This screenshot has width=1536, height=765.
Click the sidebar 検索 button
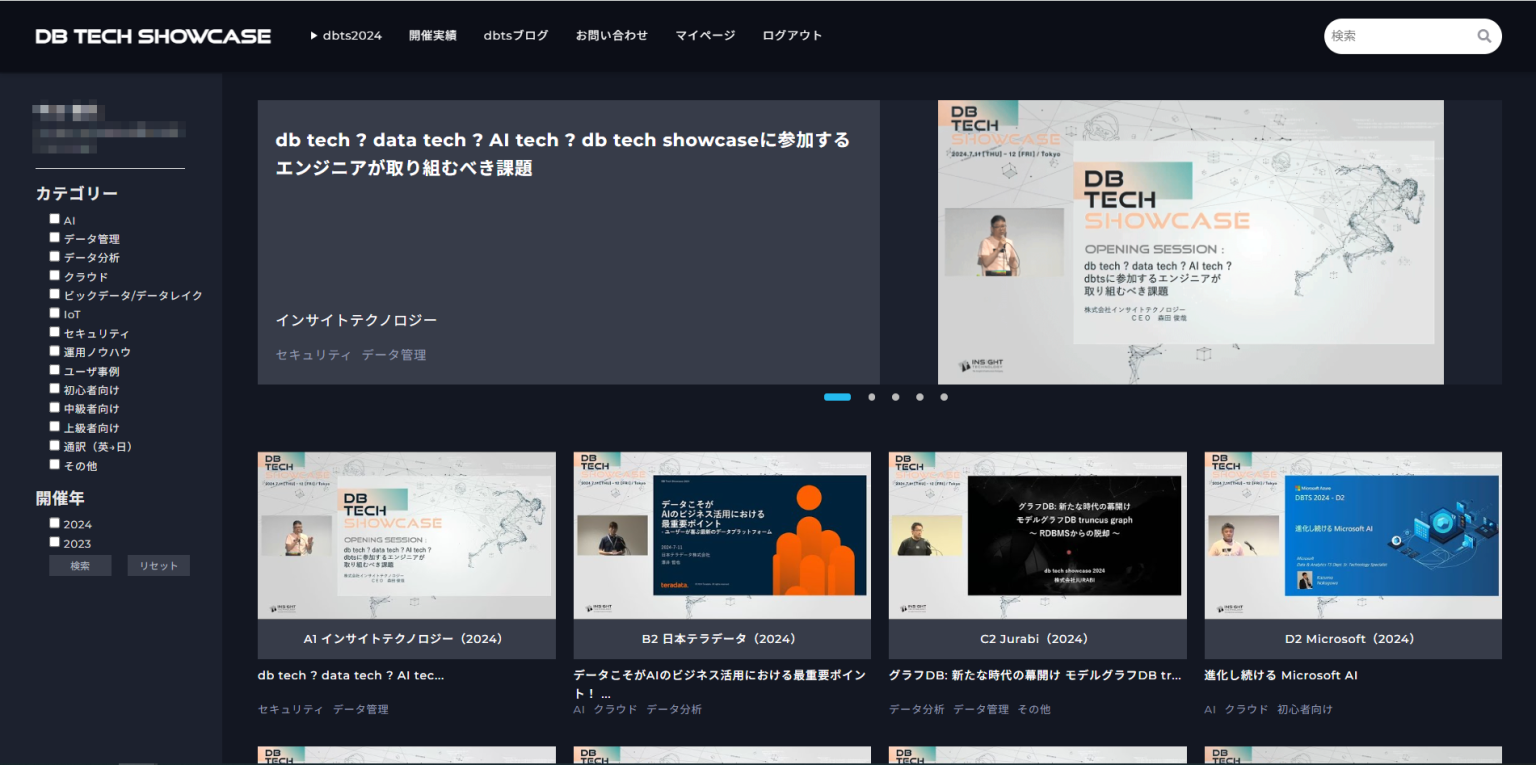coord(80,566)
